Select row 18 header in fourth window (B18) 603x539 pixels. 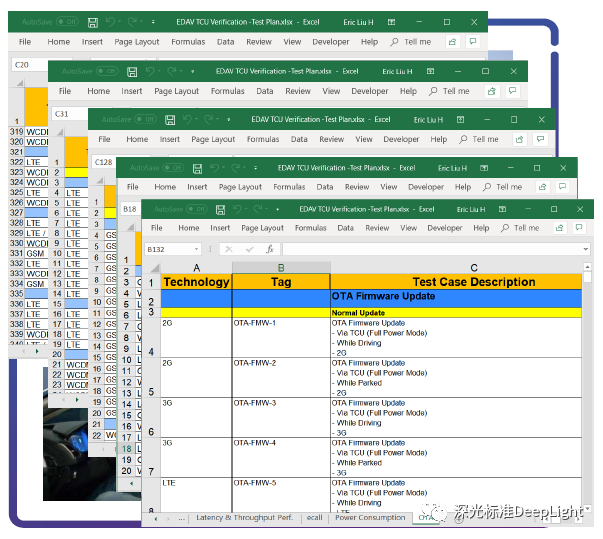click(x=127, y=449)
